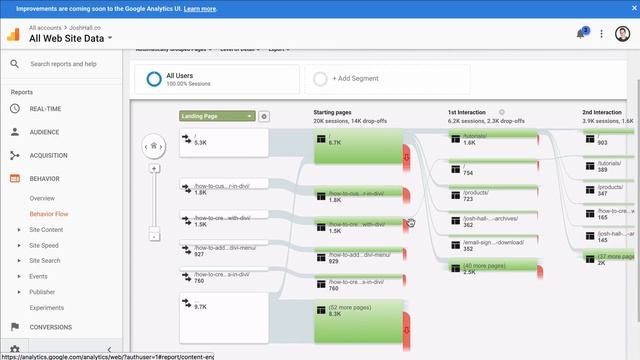640x360 pixels.
Task: Click the red drop-off on 6.7K node
Action: (x=407, y=157)
